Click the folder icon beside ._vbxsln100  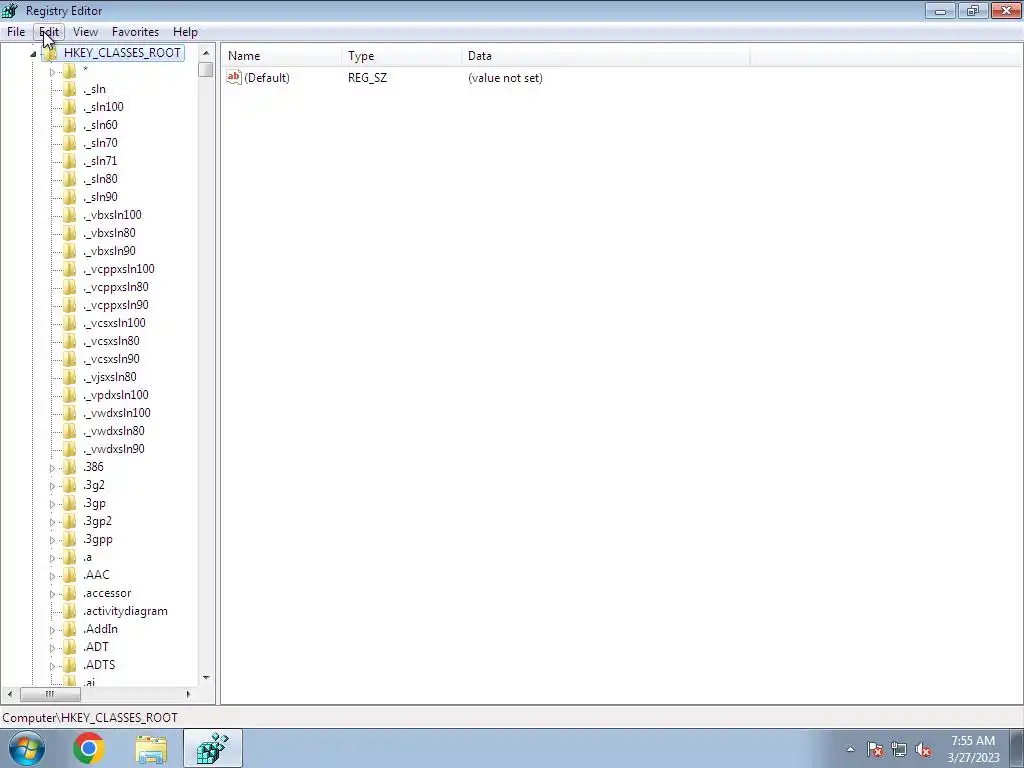pos(70,215)
